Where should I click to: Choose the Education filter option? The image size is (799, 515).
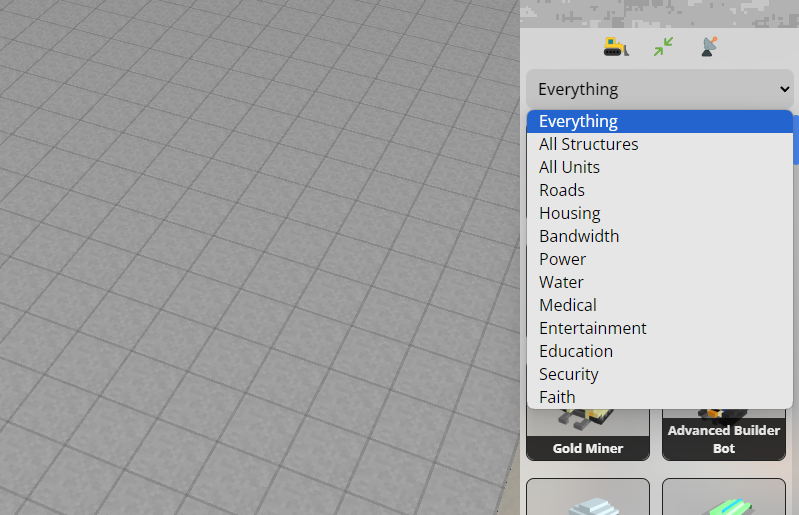(660, 350)
